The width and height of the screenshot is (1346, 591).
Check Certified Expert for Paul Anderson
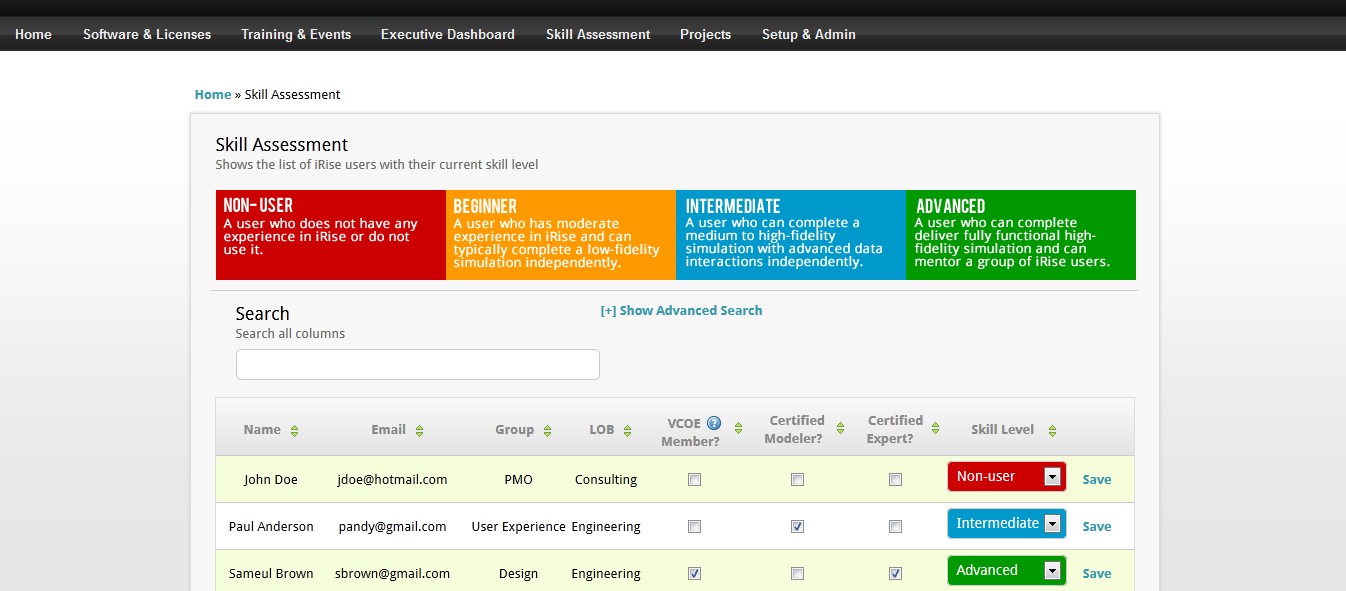(x=895, y=527)
